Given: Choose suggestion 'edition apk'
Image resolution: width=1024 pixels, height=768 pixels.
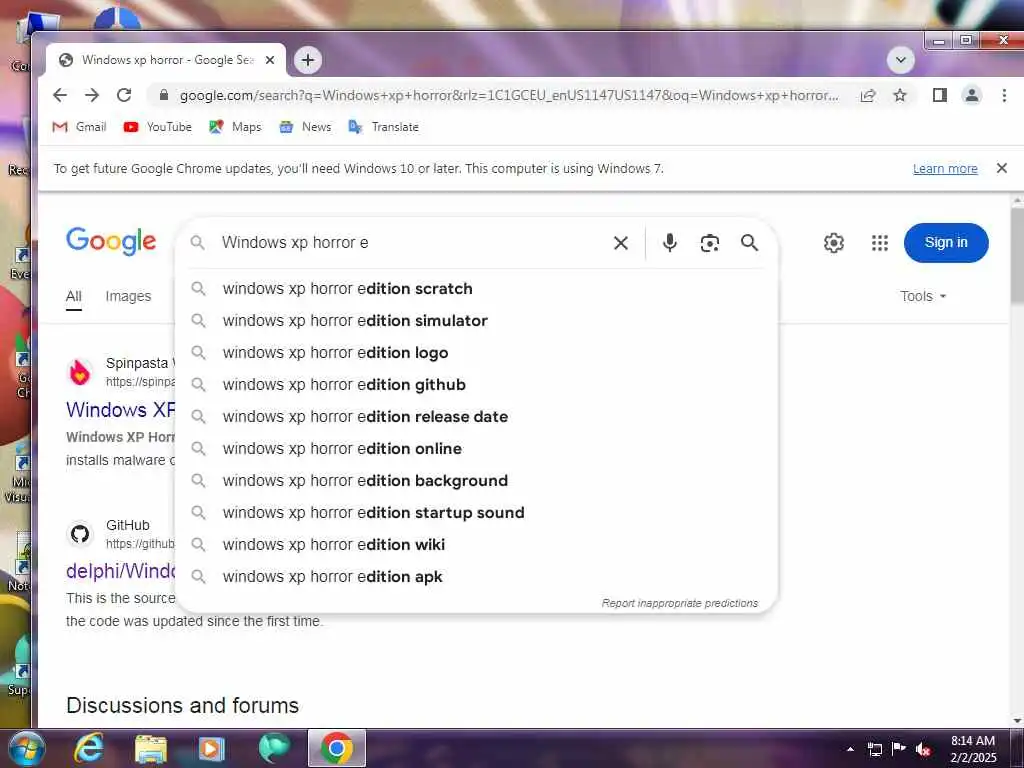Looking at the screenshot, I should (477, 577).
